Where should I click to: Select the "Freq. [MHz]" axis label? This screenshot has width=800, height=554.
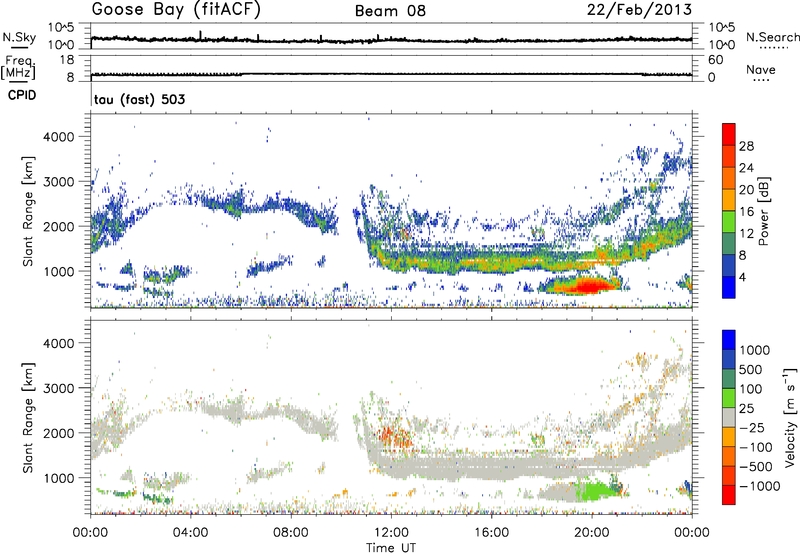[18, 68]
